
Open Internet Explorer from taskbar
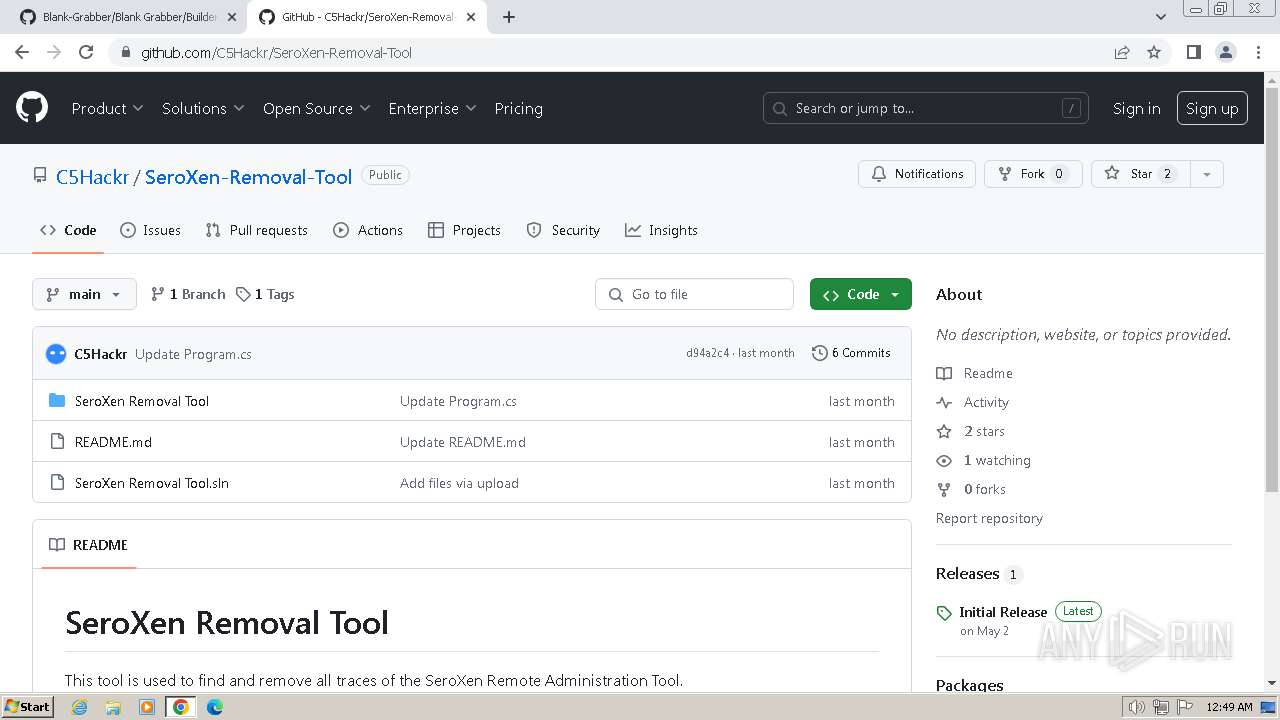pyautogui.click(x=79, y=707)
